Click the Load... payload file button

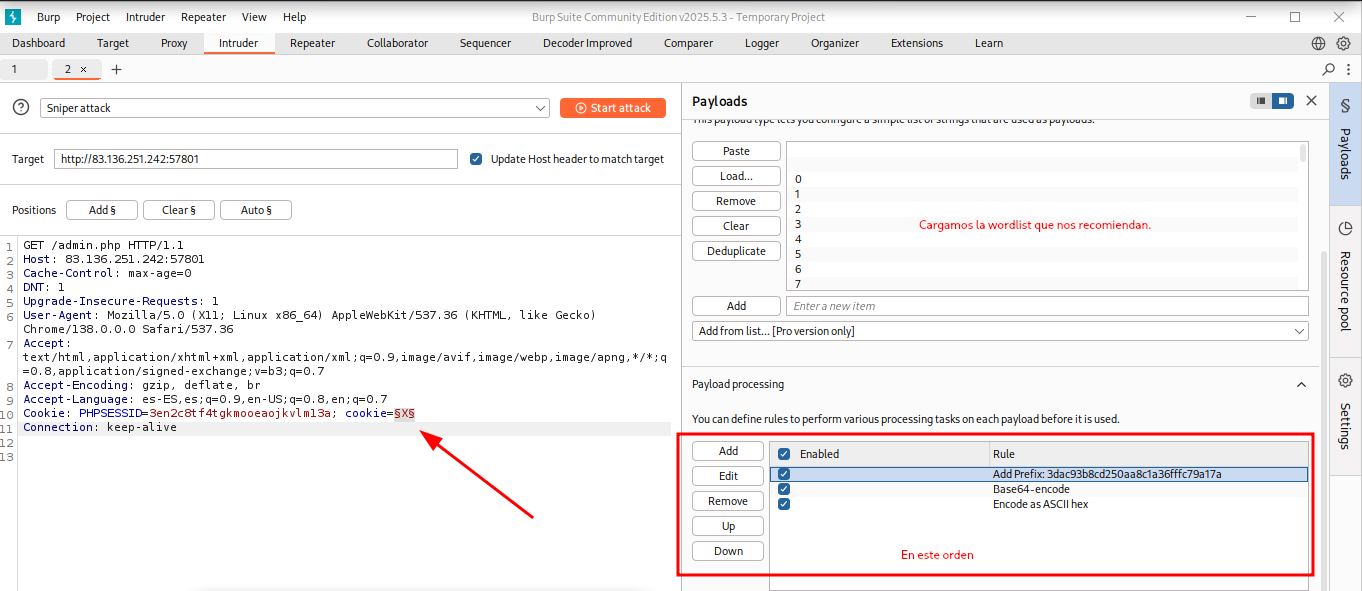pos(736,176)
